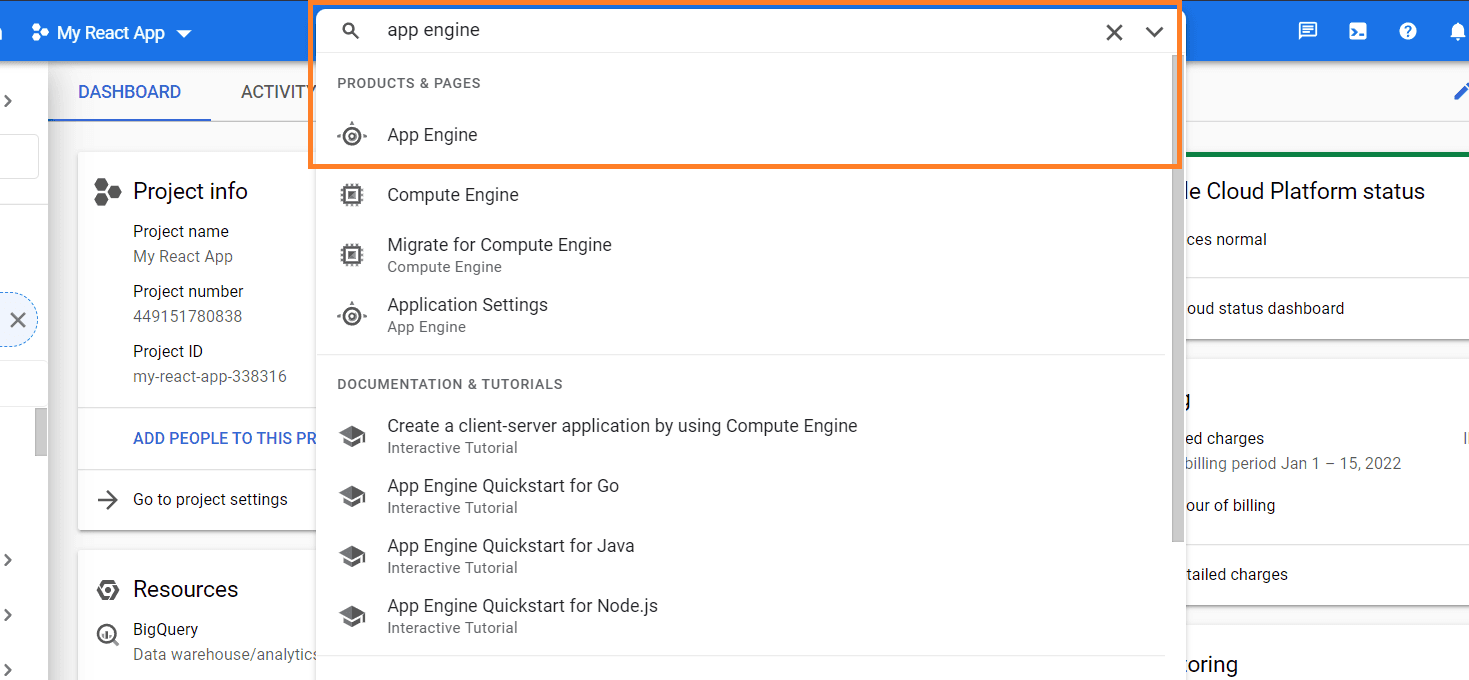
Task: Select App Engine search result
Action: pos(741,135)
